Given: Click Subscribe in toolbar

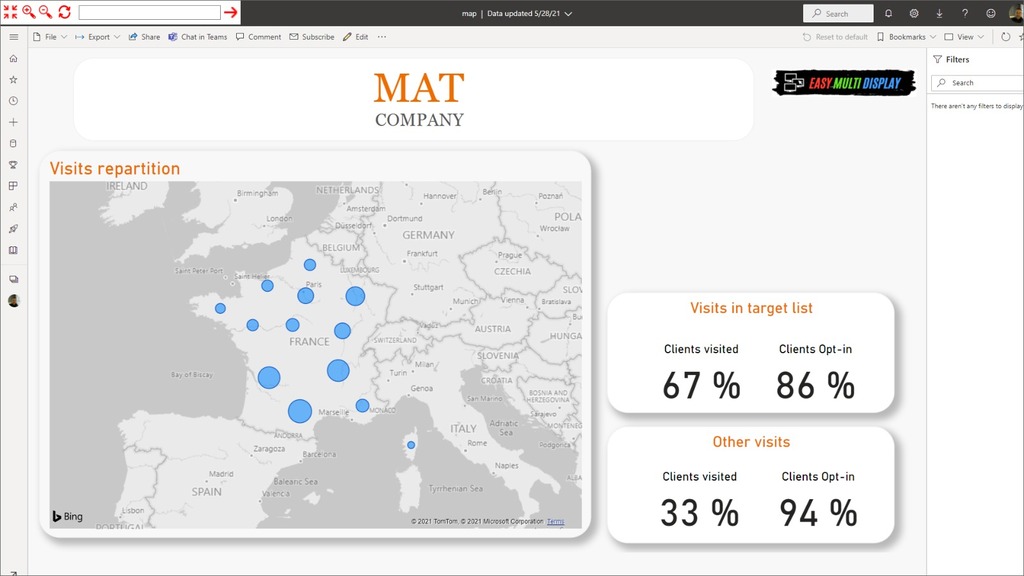Looking at the screenshot, I should click(x=312, y=37).
